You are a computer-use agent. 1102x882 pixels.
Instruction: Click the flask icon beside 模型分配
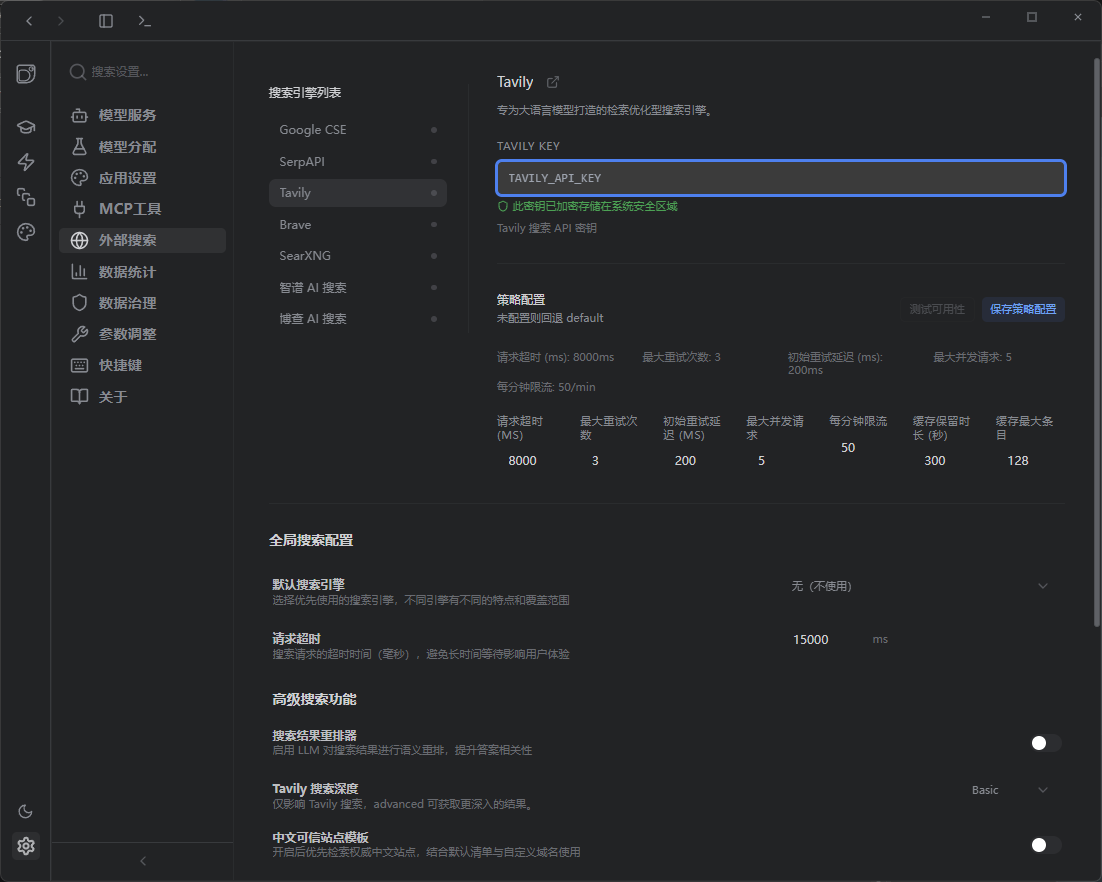pyautogui.click(x=79, y=146)
